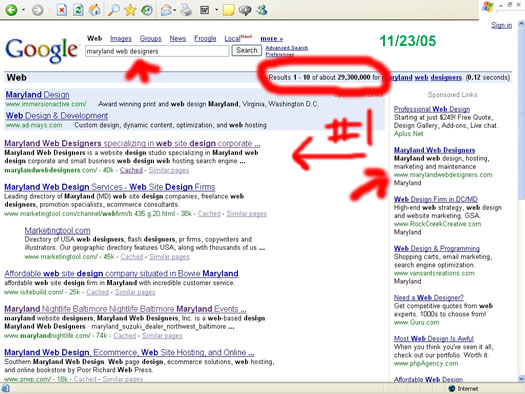
Task: Open Cached link for www.marketingtool.com/ - 45k
Action: pyautogui.click(x=132, y=257)
